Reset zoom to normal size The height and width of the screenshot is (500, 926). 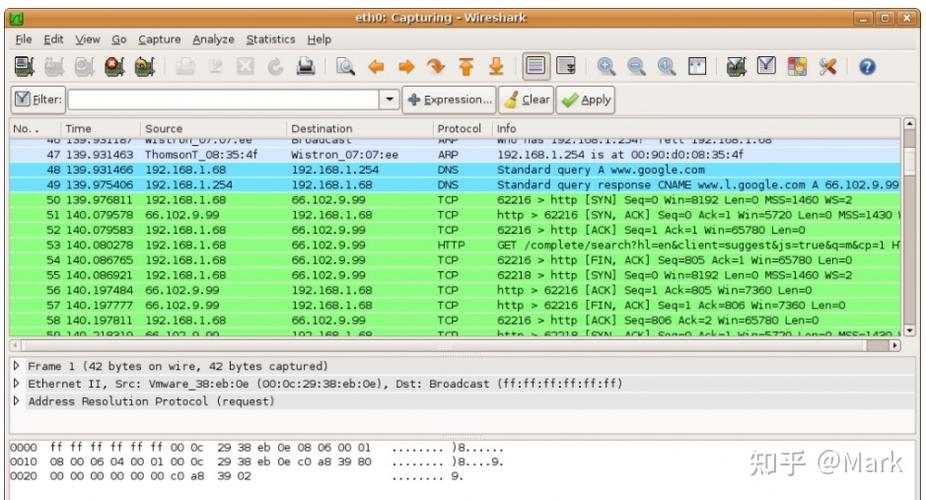(667, 66)
